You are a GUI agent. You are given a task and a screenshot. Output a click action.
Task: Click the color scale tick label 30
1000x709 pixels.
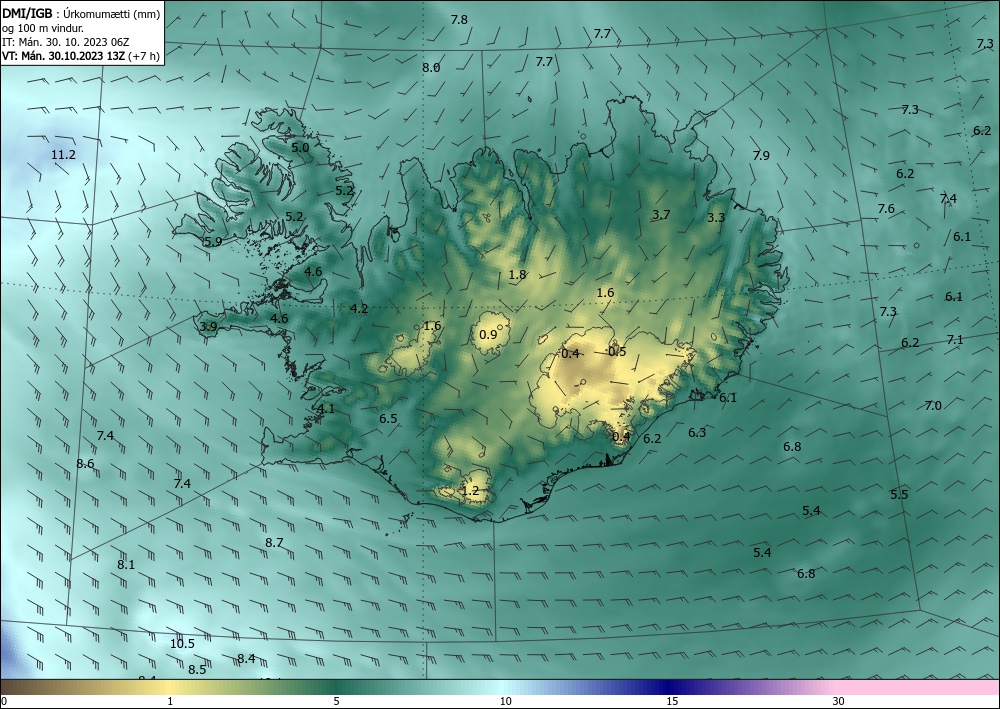click(838, 701)
